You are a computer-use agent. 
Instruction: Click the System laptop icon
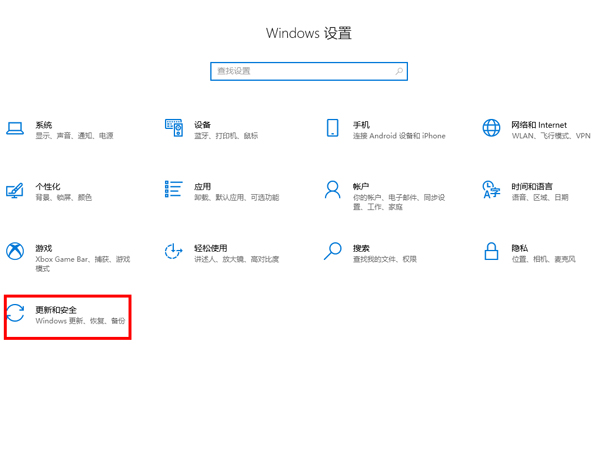[15, 128]
